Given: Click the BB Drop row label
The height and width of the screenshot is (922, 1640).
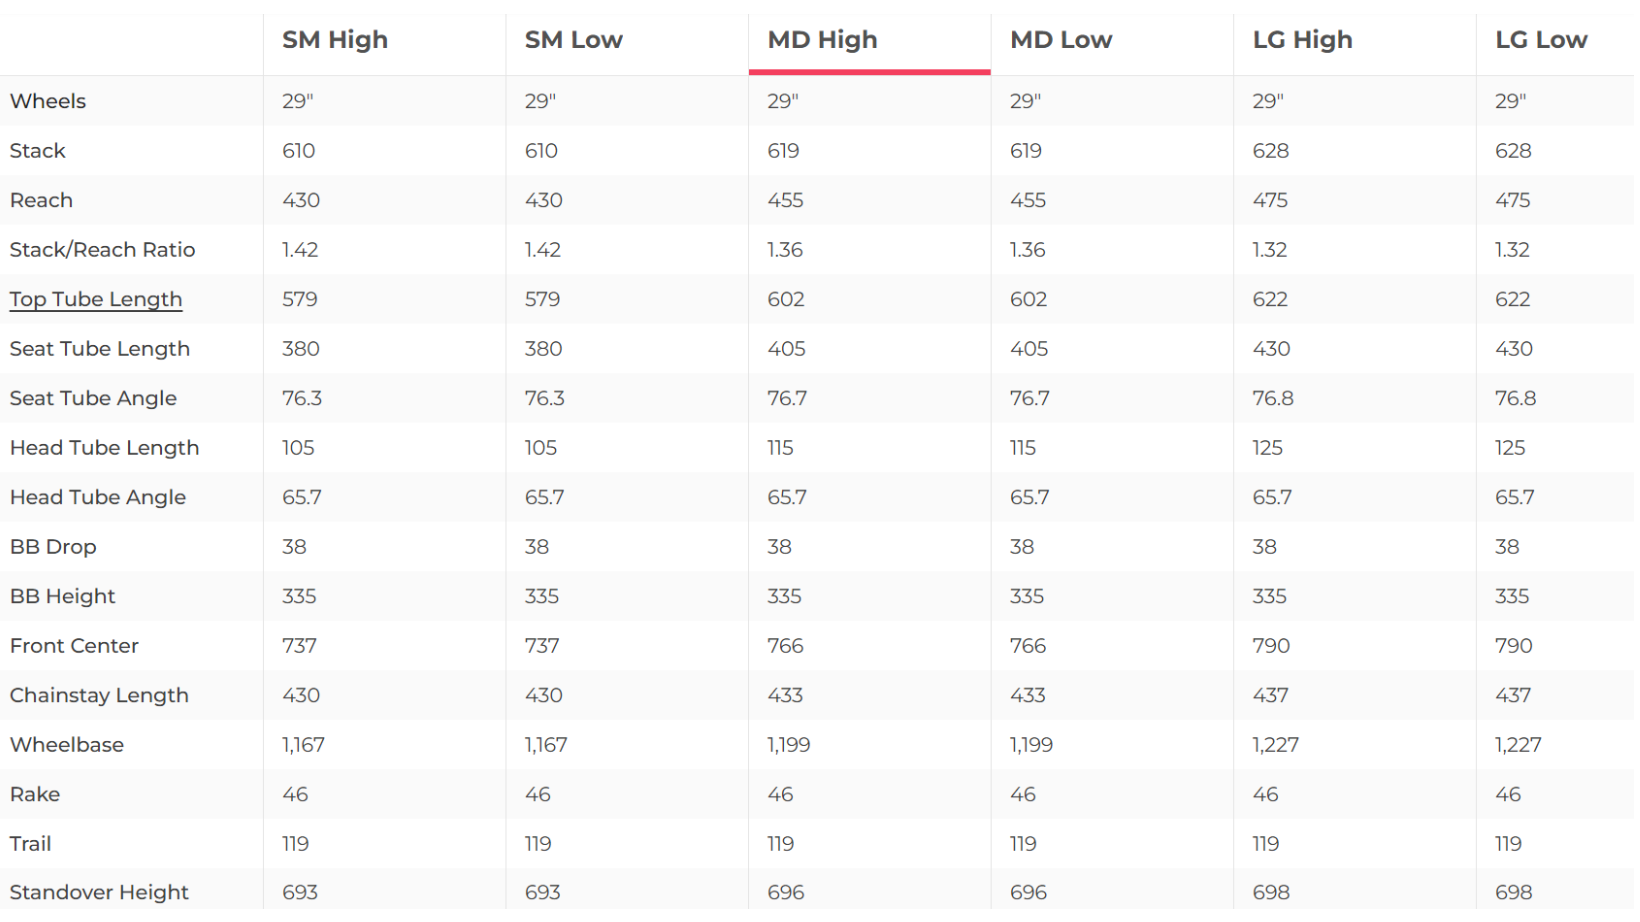Looking at the screenshot, I should pyautogui.click(x=53, y=547).
